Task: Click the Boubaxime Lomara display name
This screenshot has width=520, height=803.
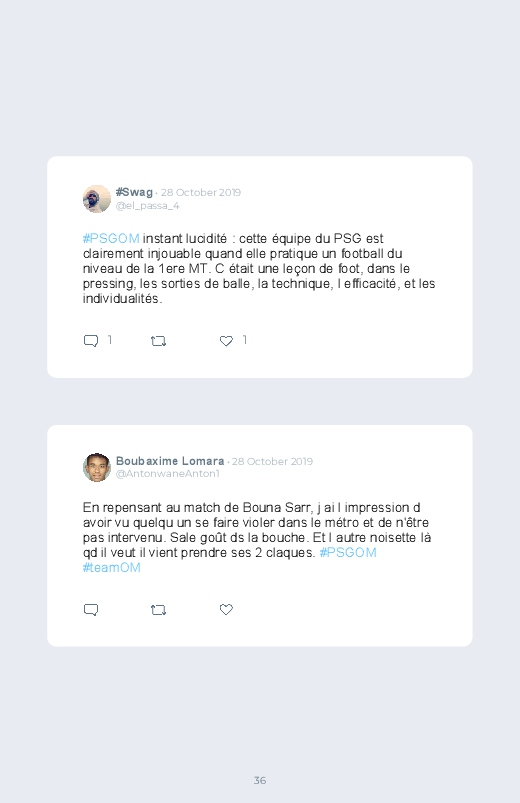Action: pyautogui.click(x=170, y=461)
